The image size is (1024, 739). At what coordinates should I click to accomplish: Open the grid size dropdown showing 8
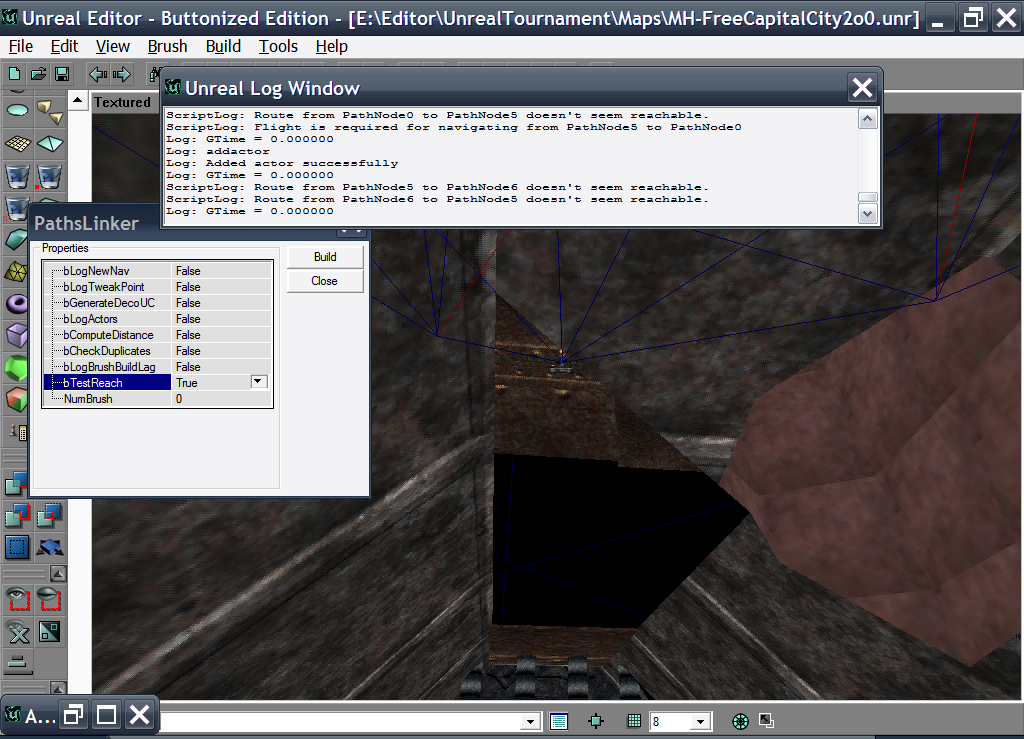click(700, 721)
